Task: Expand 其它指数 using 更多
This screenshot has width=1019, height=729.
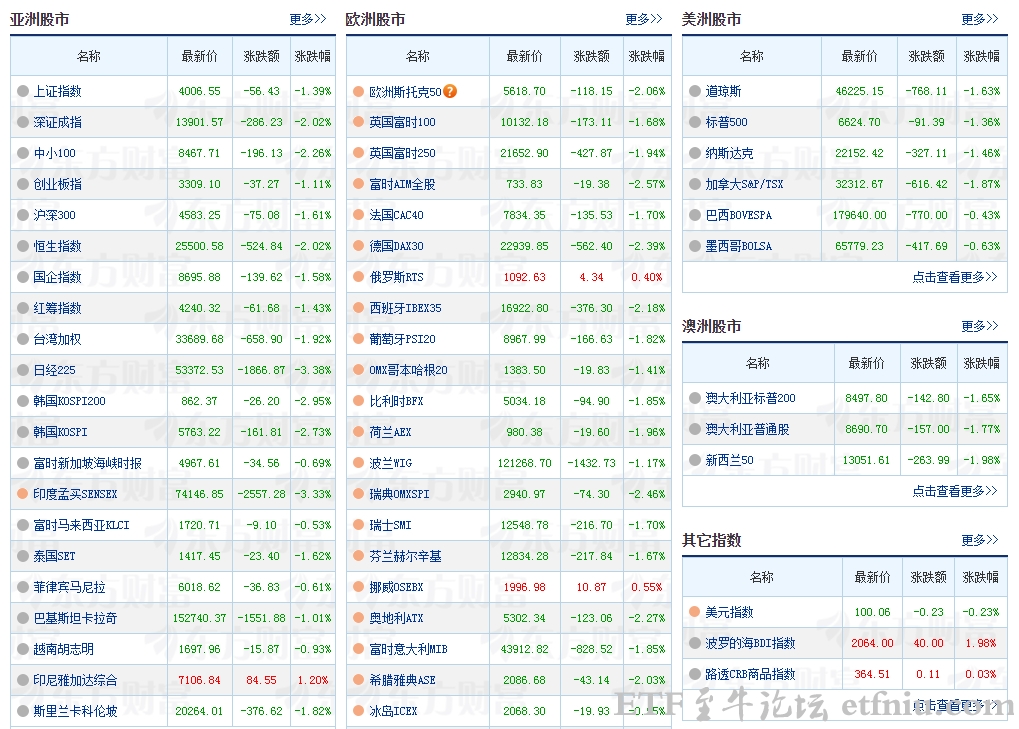Action: (x=979, y=539)
